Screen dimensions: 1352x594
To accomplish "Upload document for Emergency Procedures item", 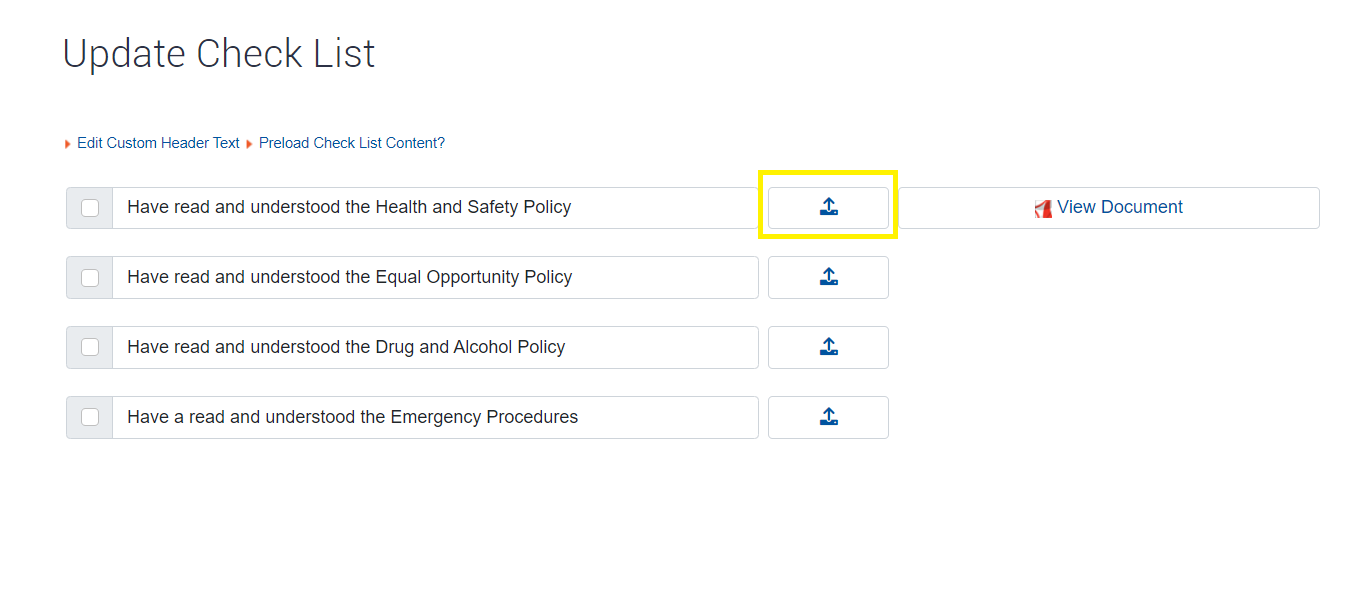I will click(828, 417).
